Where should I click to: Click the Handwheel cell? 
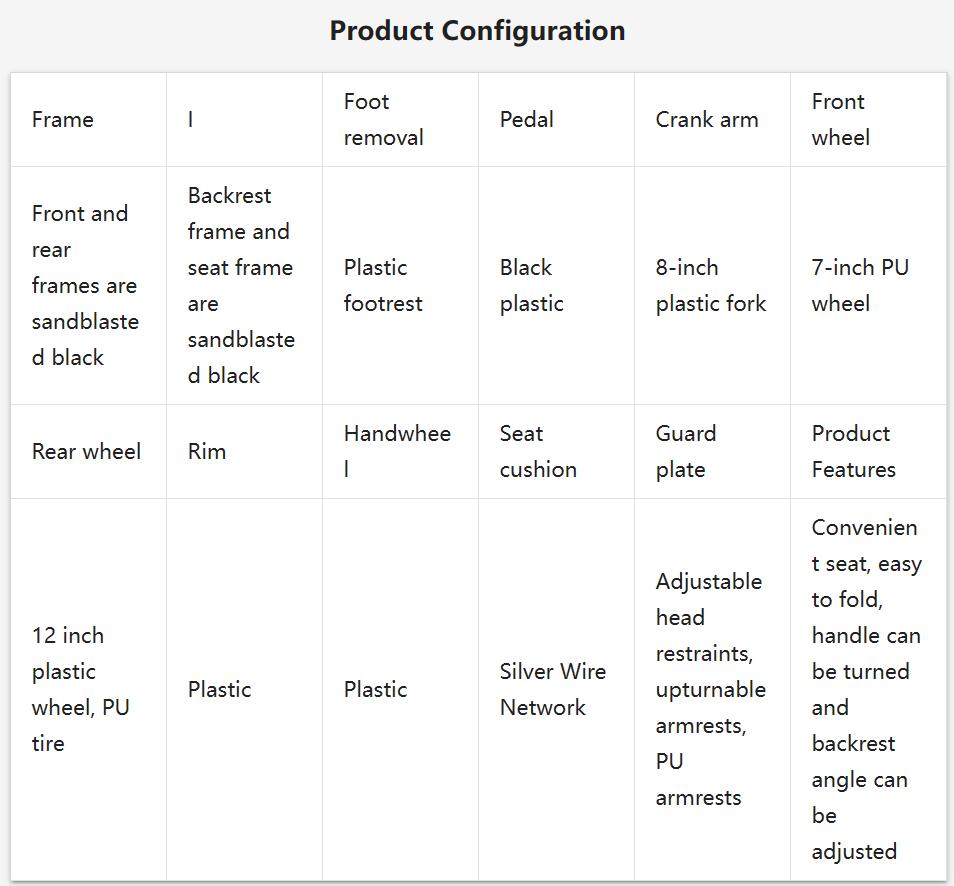400,452
